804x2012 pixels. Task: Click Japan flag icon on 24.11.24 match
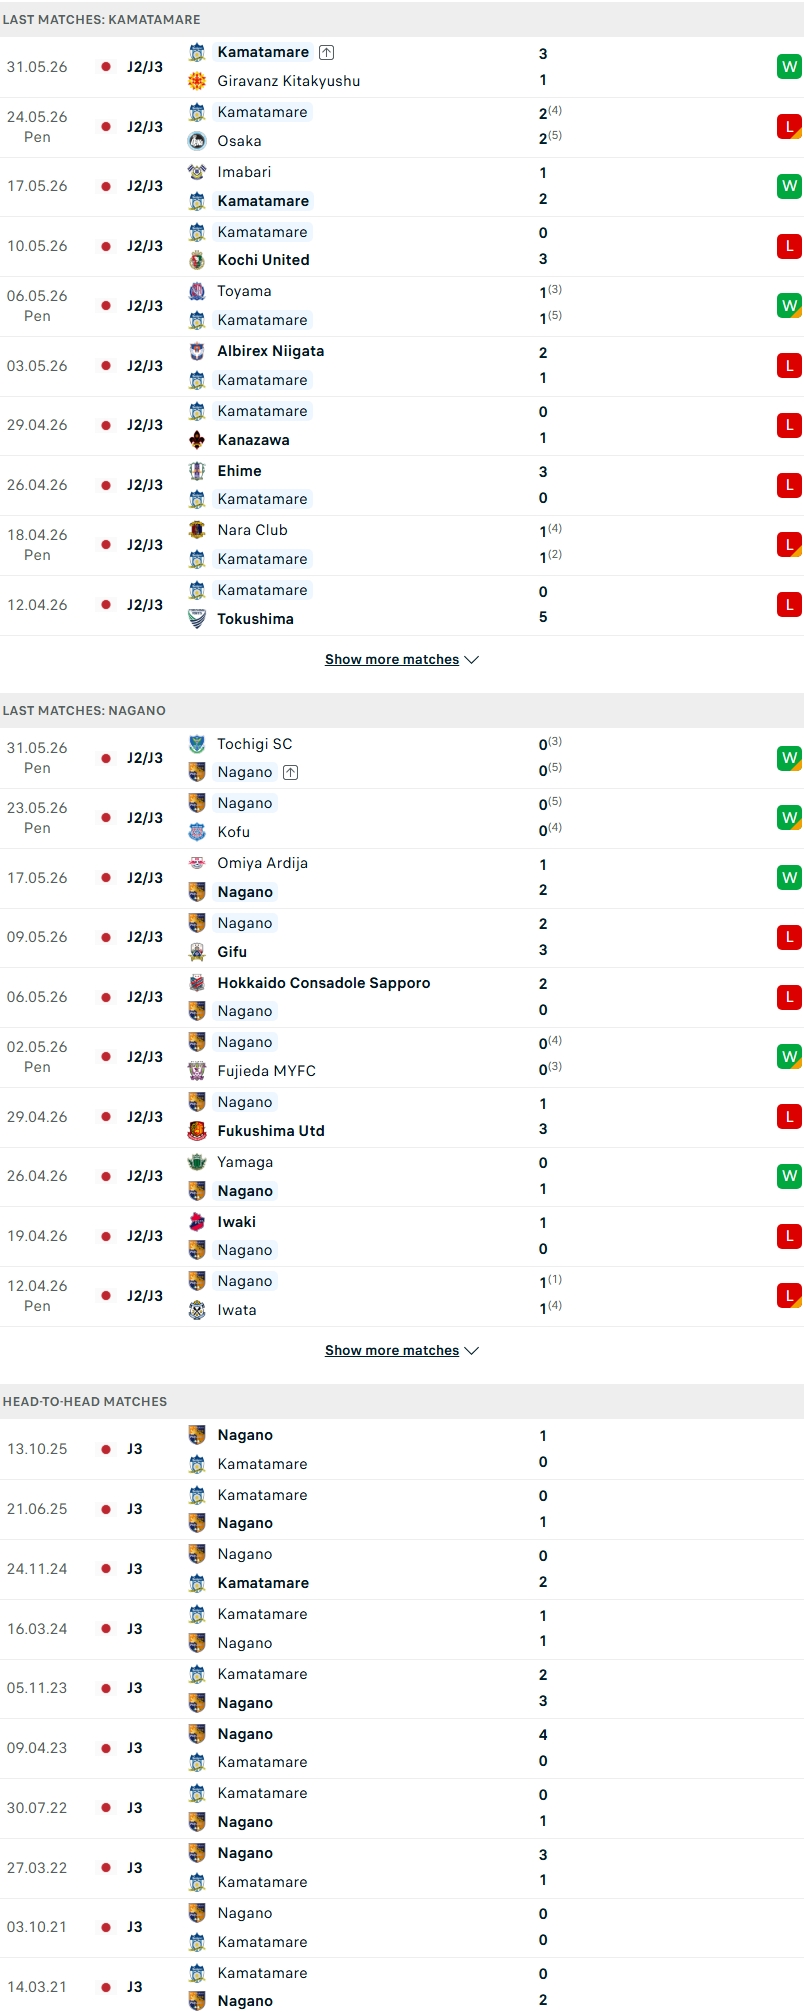(106, 1569)
